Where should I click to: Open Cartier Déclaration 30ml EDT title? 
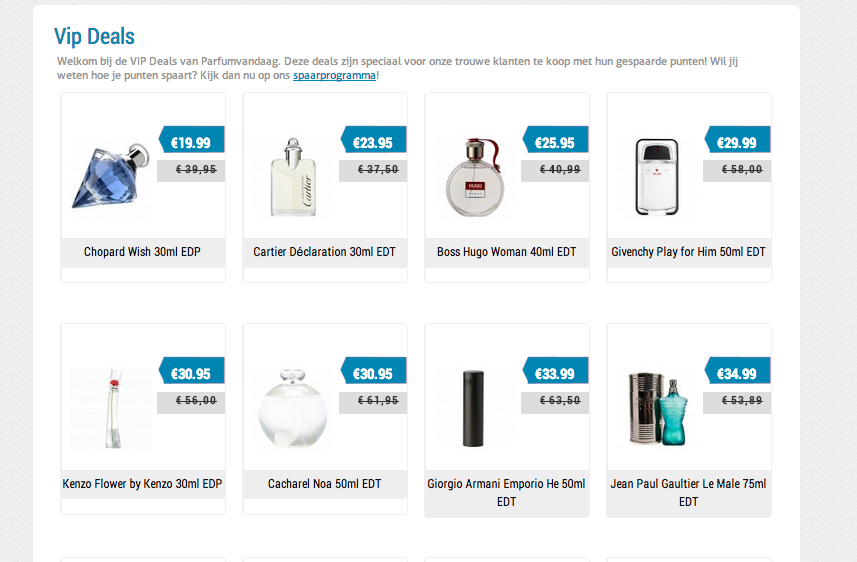click(324, 252)
